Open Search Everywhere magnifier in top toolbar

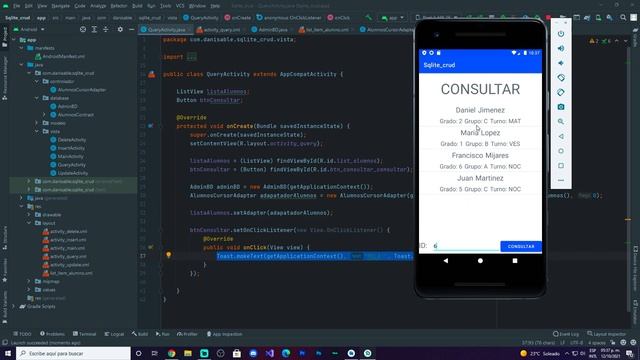click(623, 18)
